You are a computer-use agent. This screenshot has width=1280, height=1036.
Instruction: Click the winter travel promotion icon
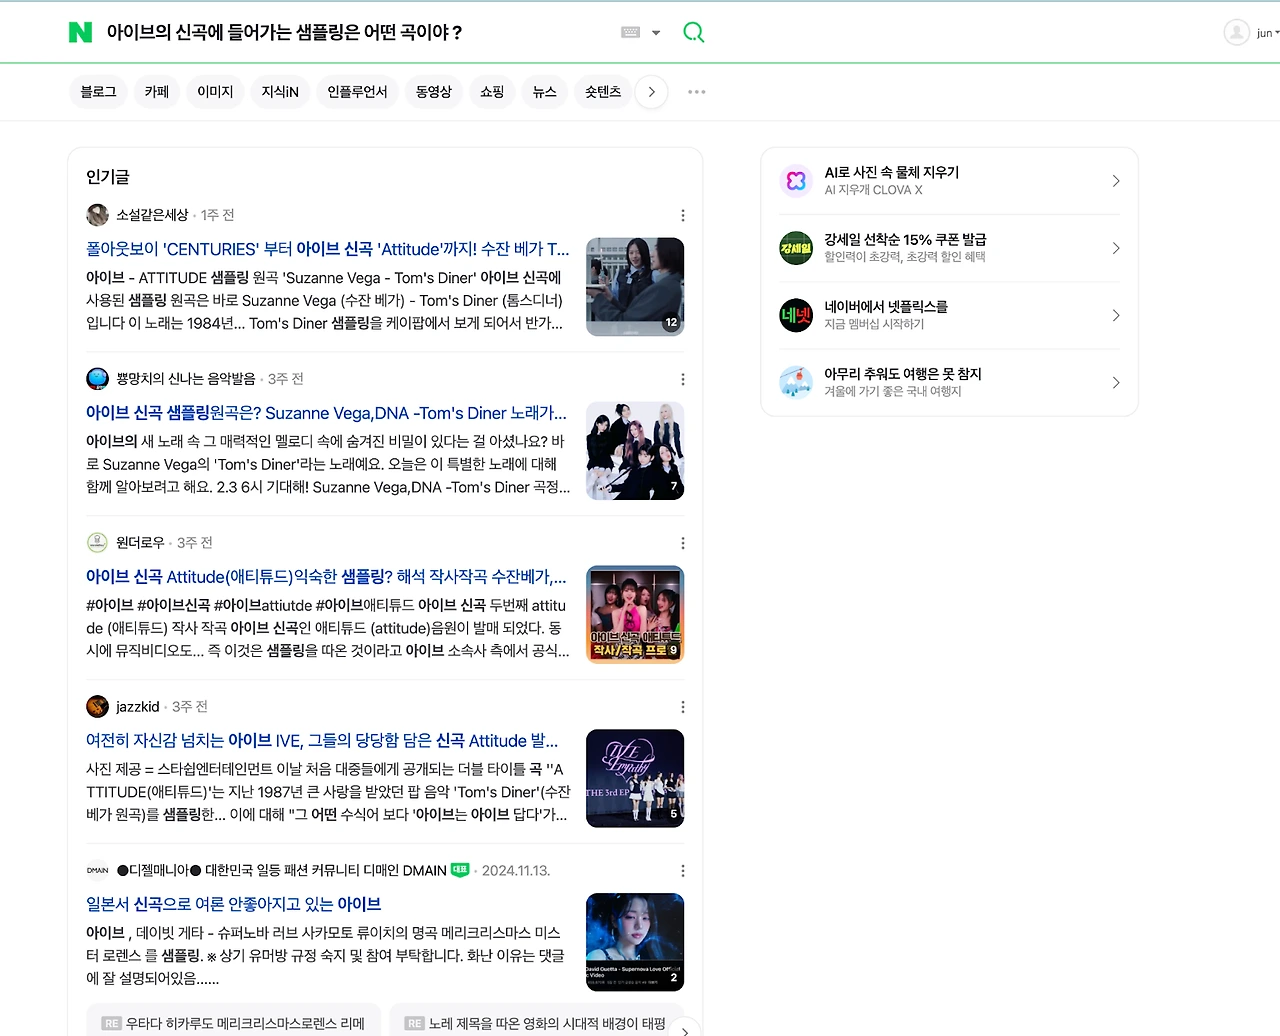(796, 382)
